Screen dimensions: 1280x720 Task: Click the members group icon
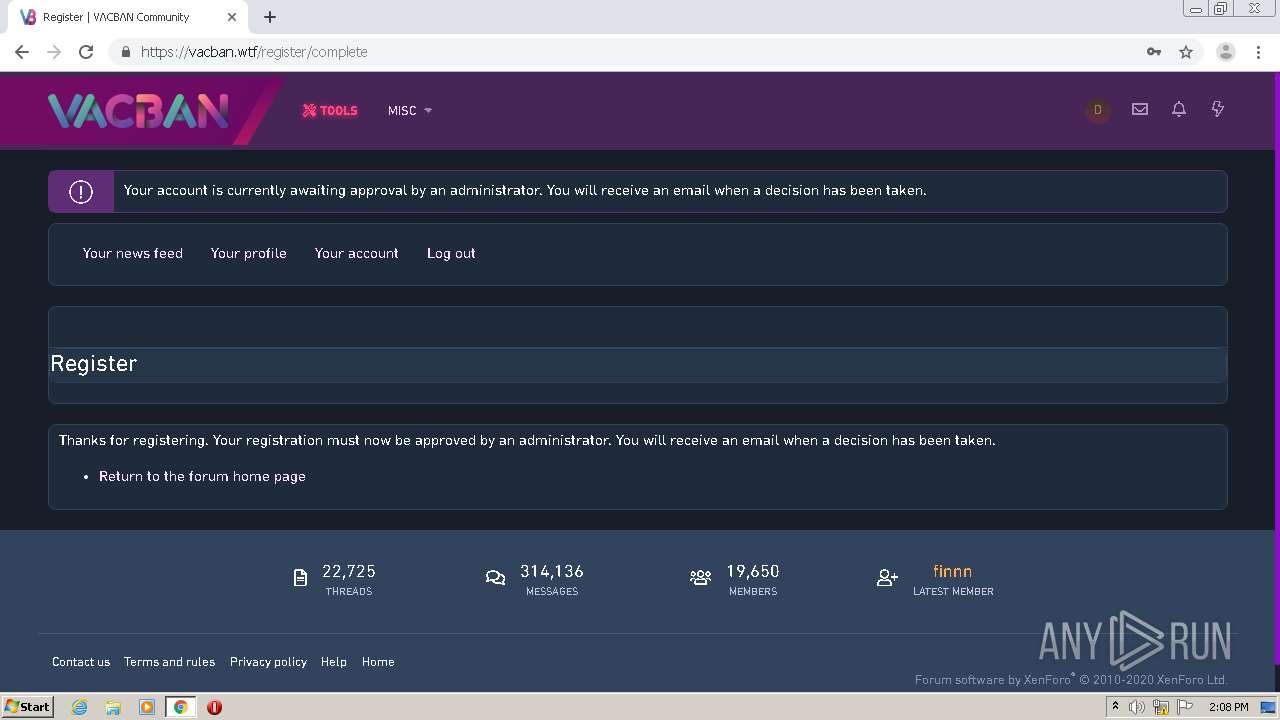click(700, 578)
